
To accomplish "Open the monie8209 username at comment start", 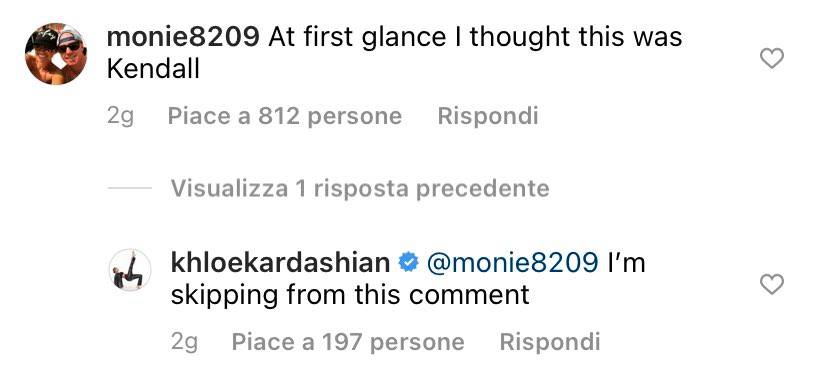I will coord(183,37).
